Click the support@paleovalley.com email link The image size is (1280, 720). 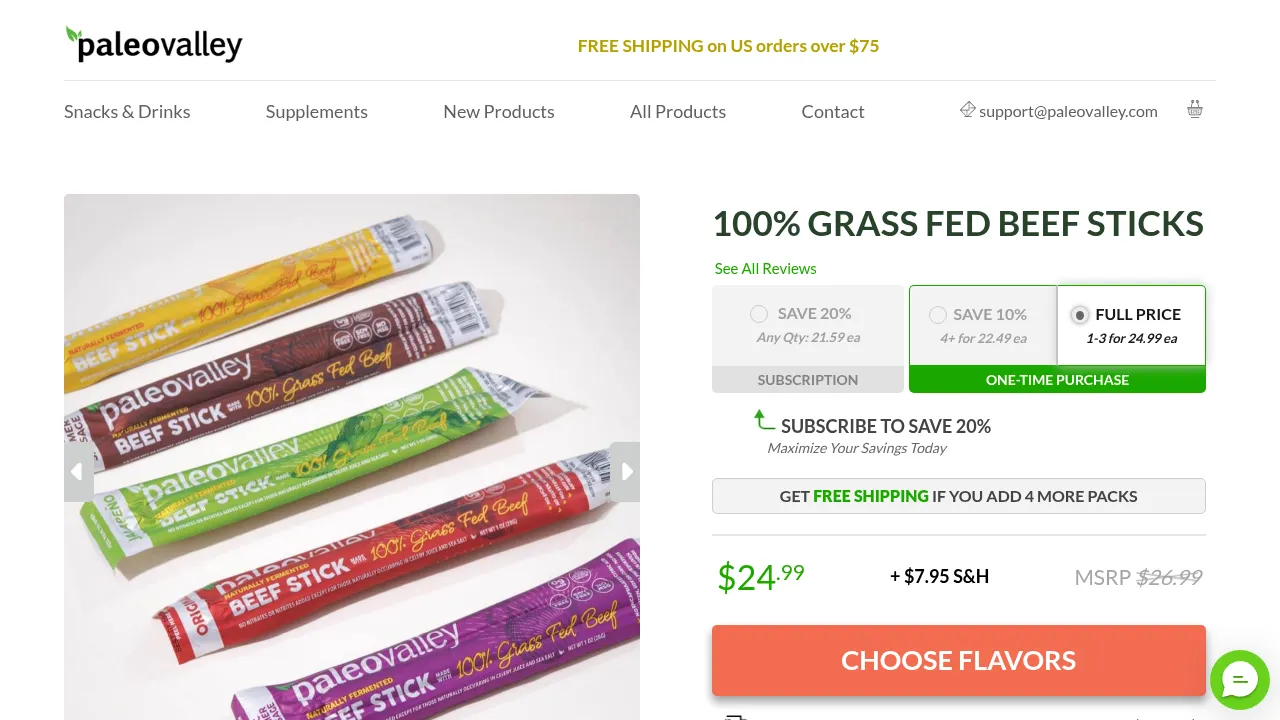pos(1068,112)
